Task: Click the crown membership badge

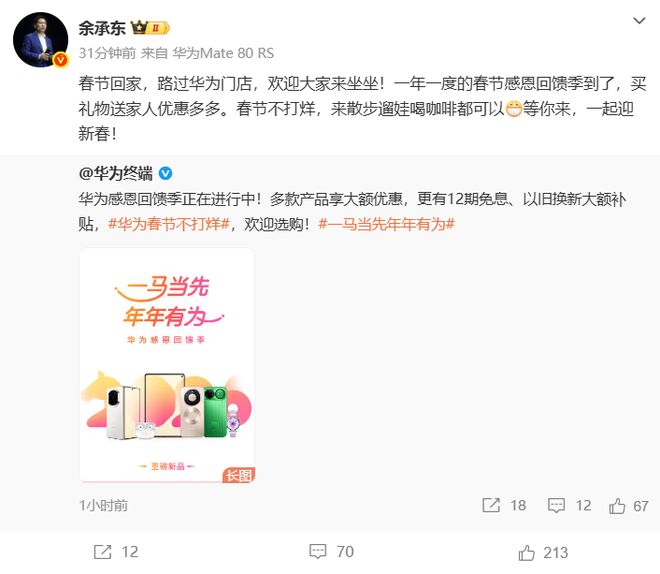Action: (x=150, y=28)
